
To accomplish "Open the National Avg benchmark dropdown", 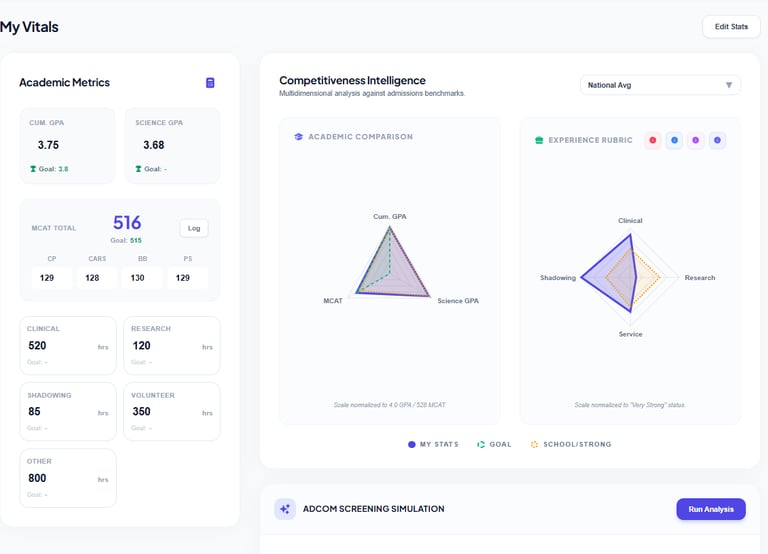I will (660, 85).
